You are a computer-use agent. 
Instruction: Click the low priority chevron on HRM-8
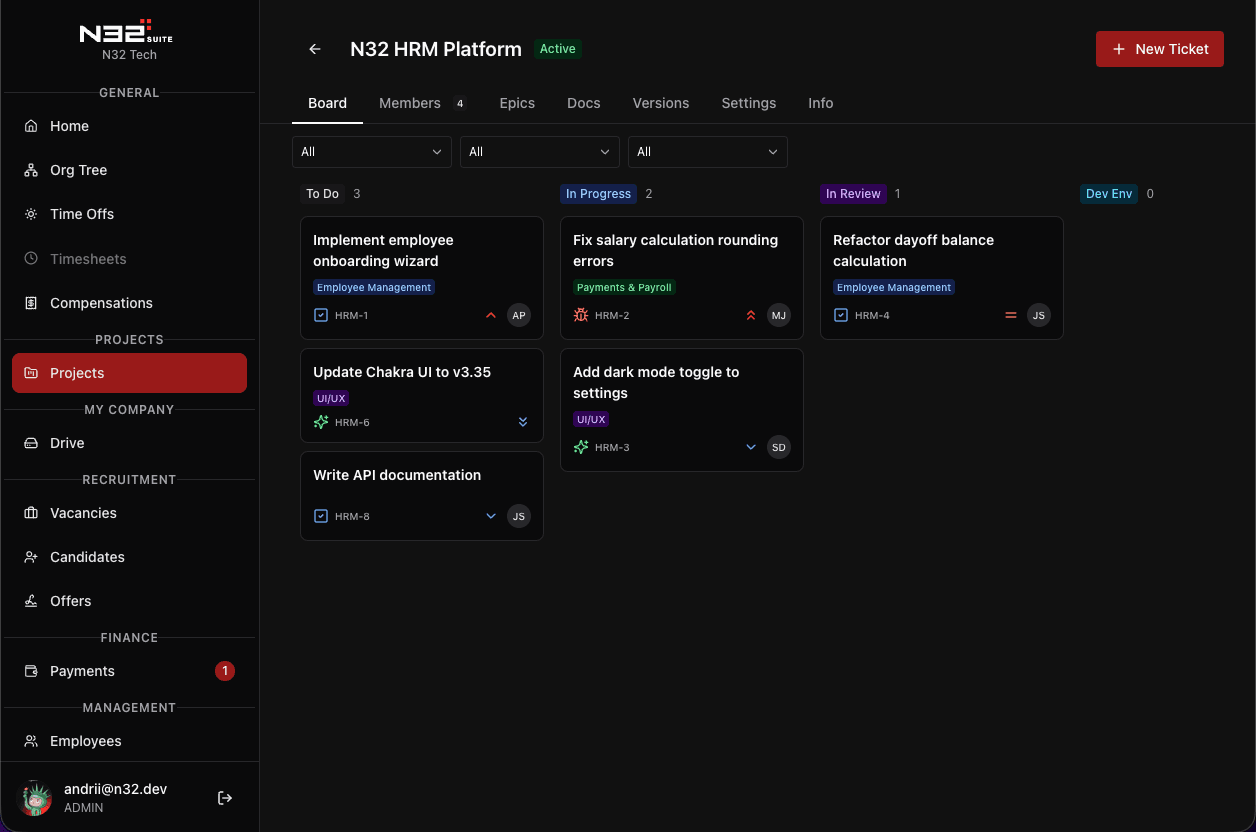click(490, 516)
